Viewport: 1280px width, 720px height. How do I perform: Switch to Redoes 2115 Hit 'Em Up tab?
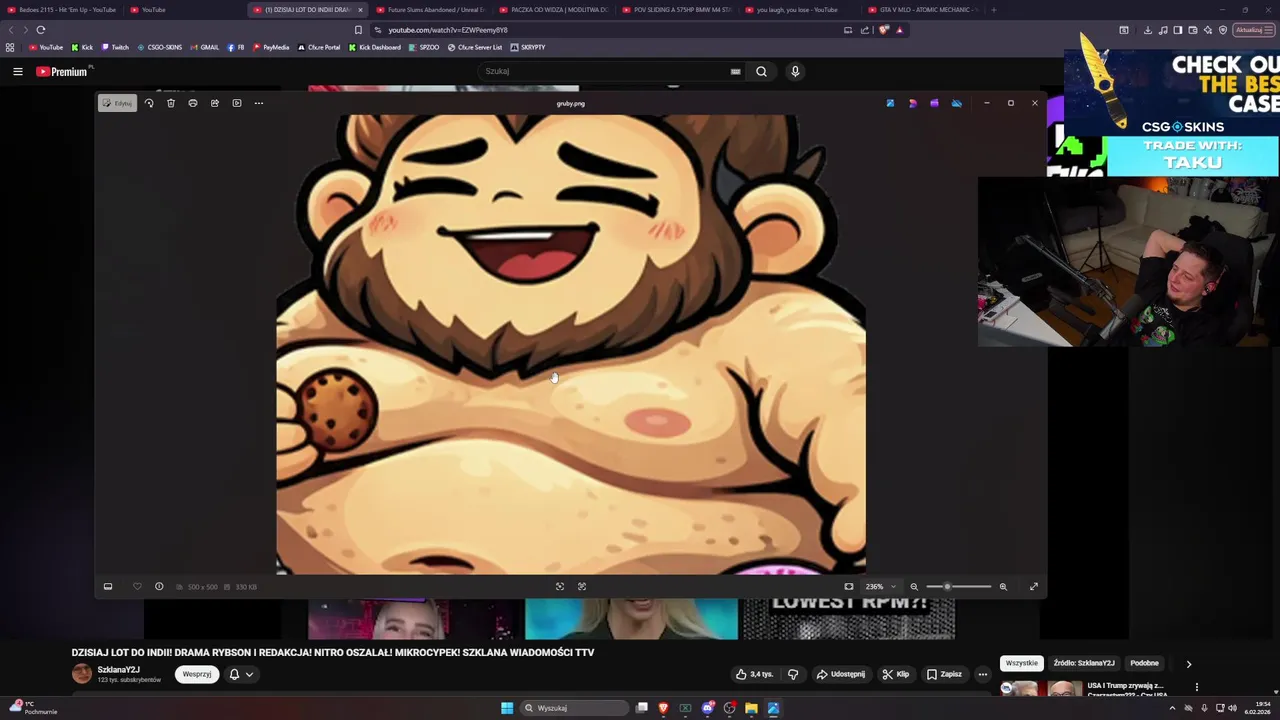click(62, 10)
